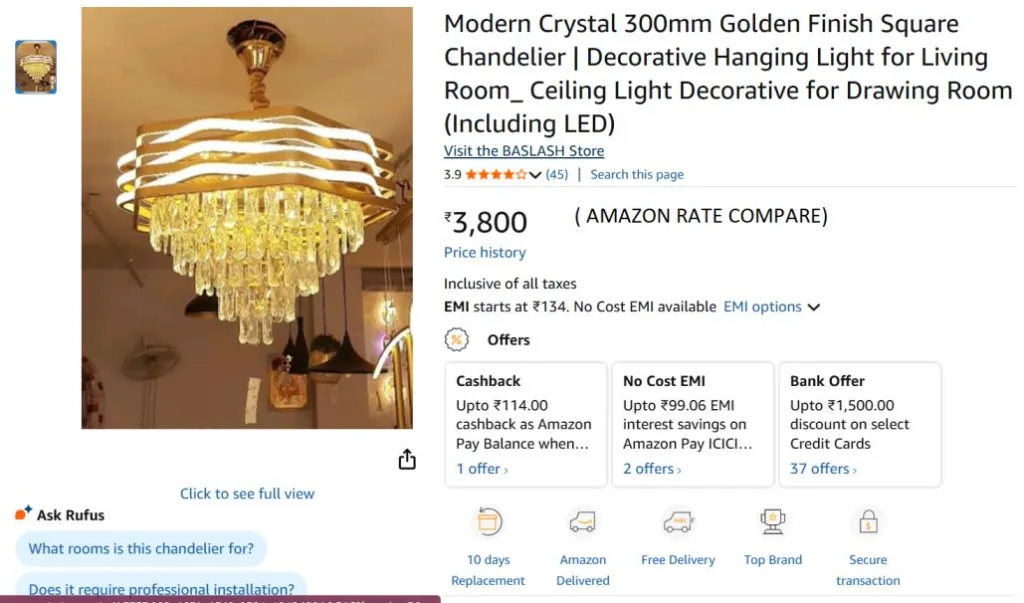This screenshot has height=603, width=1024.
Task: Click the Free Delivery truck icon
Action: [x=678, y=522]
